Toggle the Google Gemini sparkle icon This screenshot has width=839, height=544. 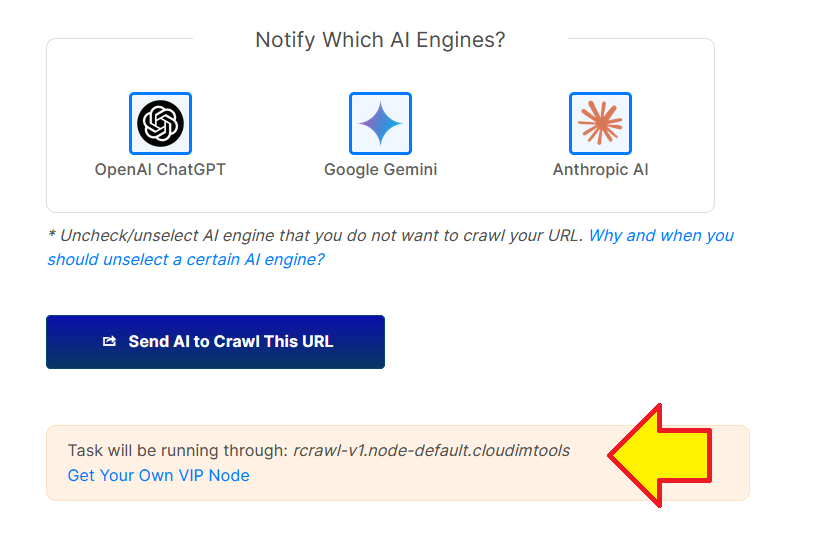tap(380, 123)
